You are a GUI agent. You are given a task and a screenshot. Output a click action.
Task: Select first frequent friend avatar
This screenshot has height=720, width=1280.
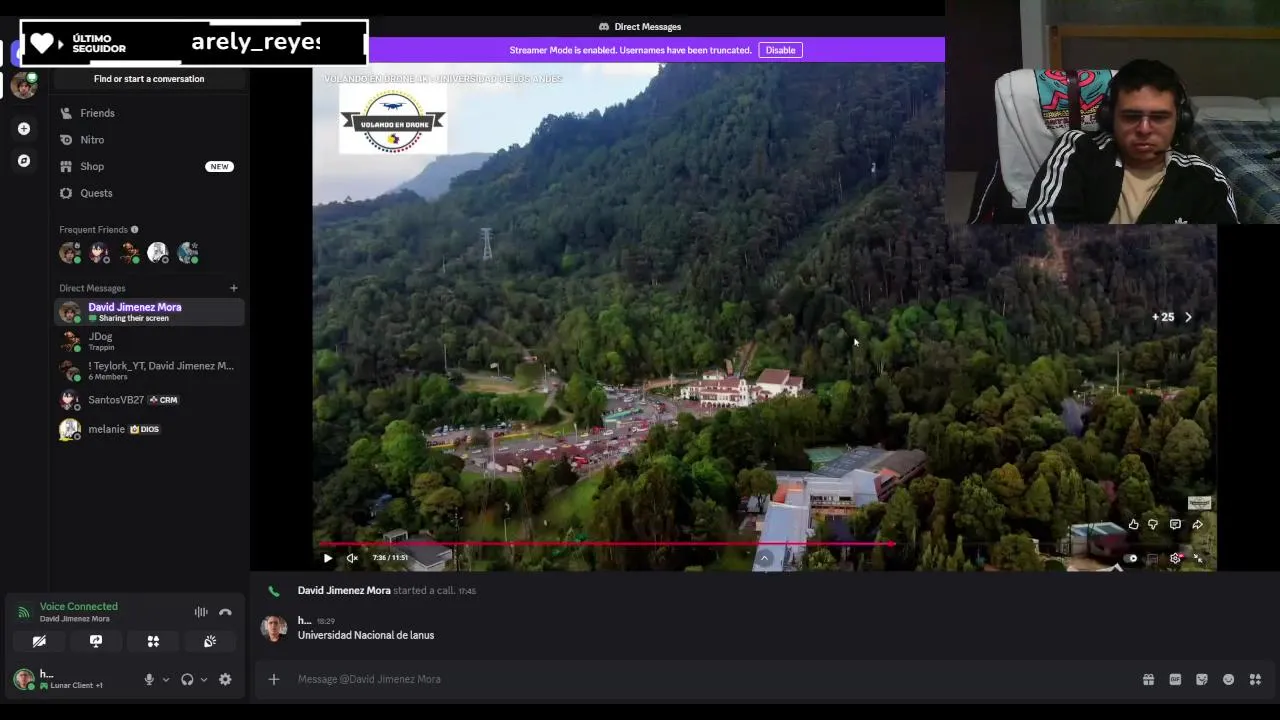pyautogui.click(x=69, y=253)
